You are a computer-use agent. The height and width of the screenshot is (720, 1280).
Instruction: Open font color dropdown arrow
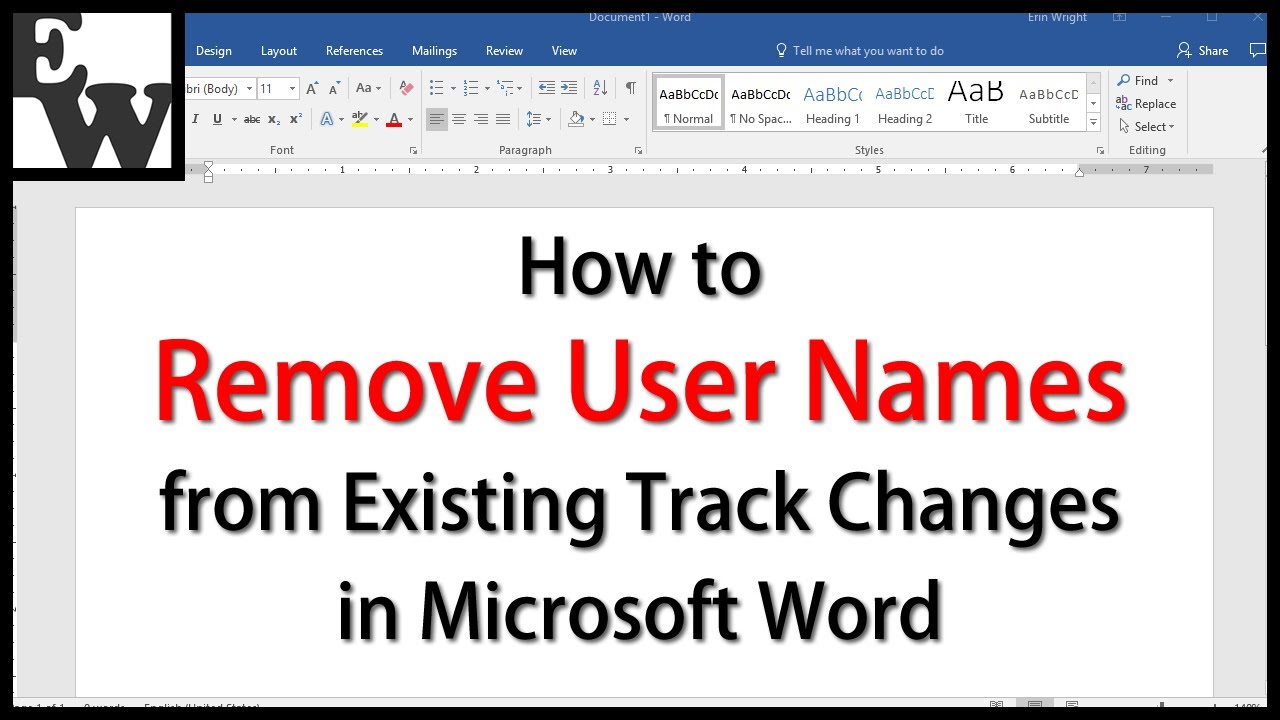point(410,119)
